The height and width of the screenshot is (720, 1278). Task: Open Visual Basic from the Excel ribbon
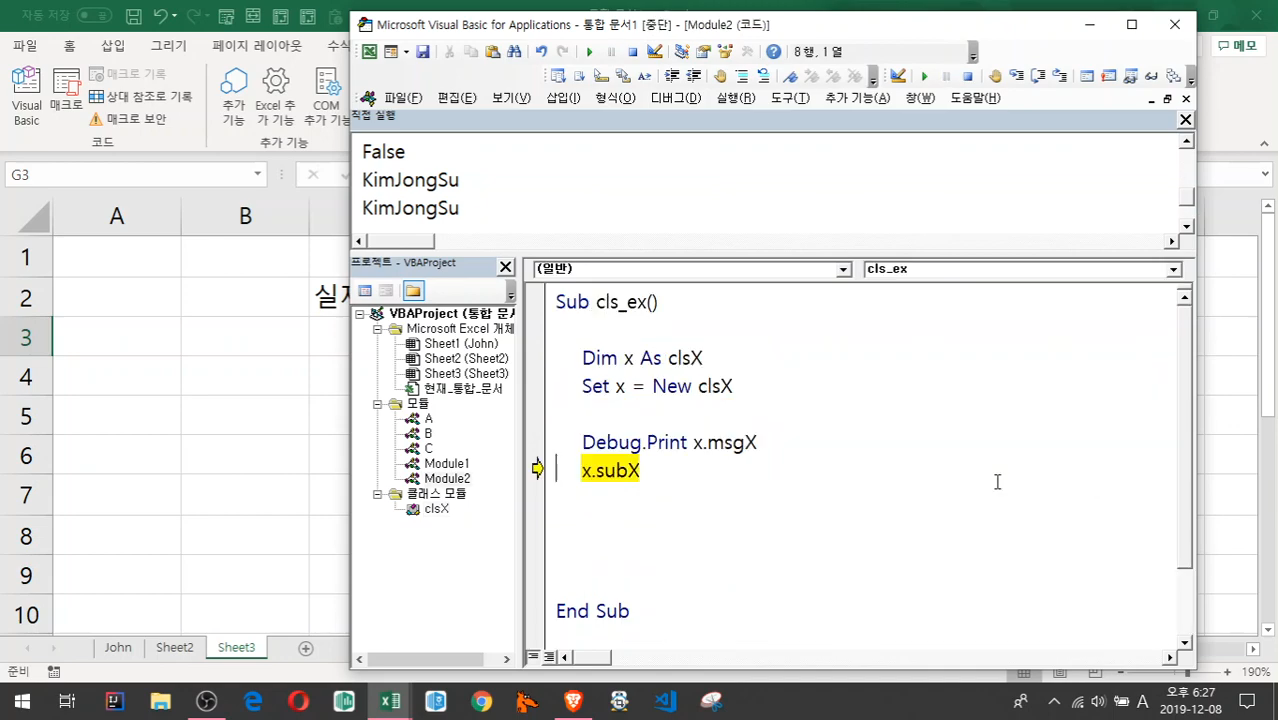(26, 97)
